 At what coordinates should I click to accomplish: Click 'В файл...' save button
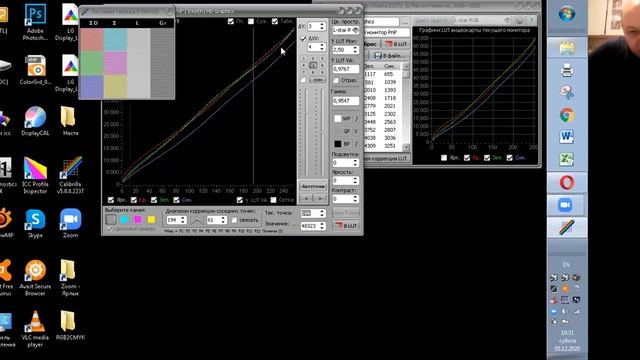tap(389, 56)
